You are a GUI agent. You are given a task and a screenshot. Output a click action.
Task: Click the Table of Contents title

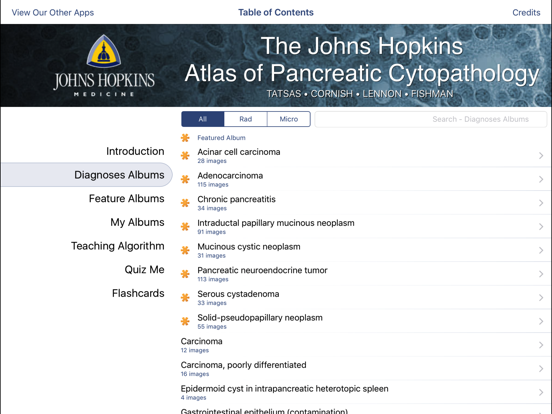pos(276,12)
